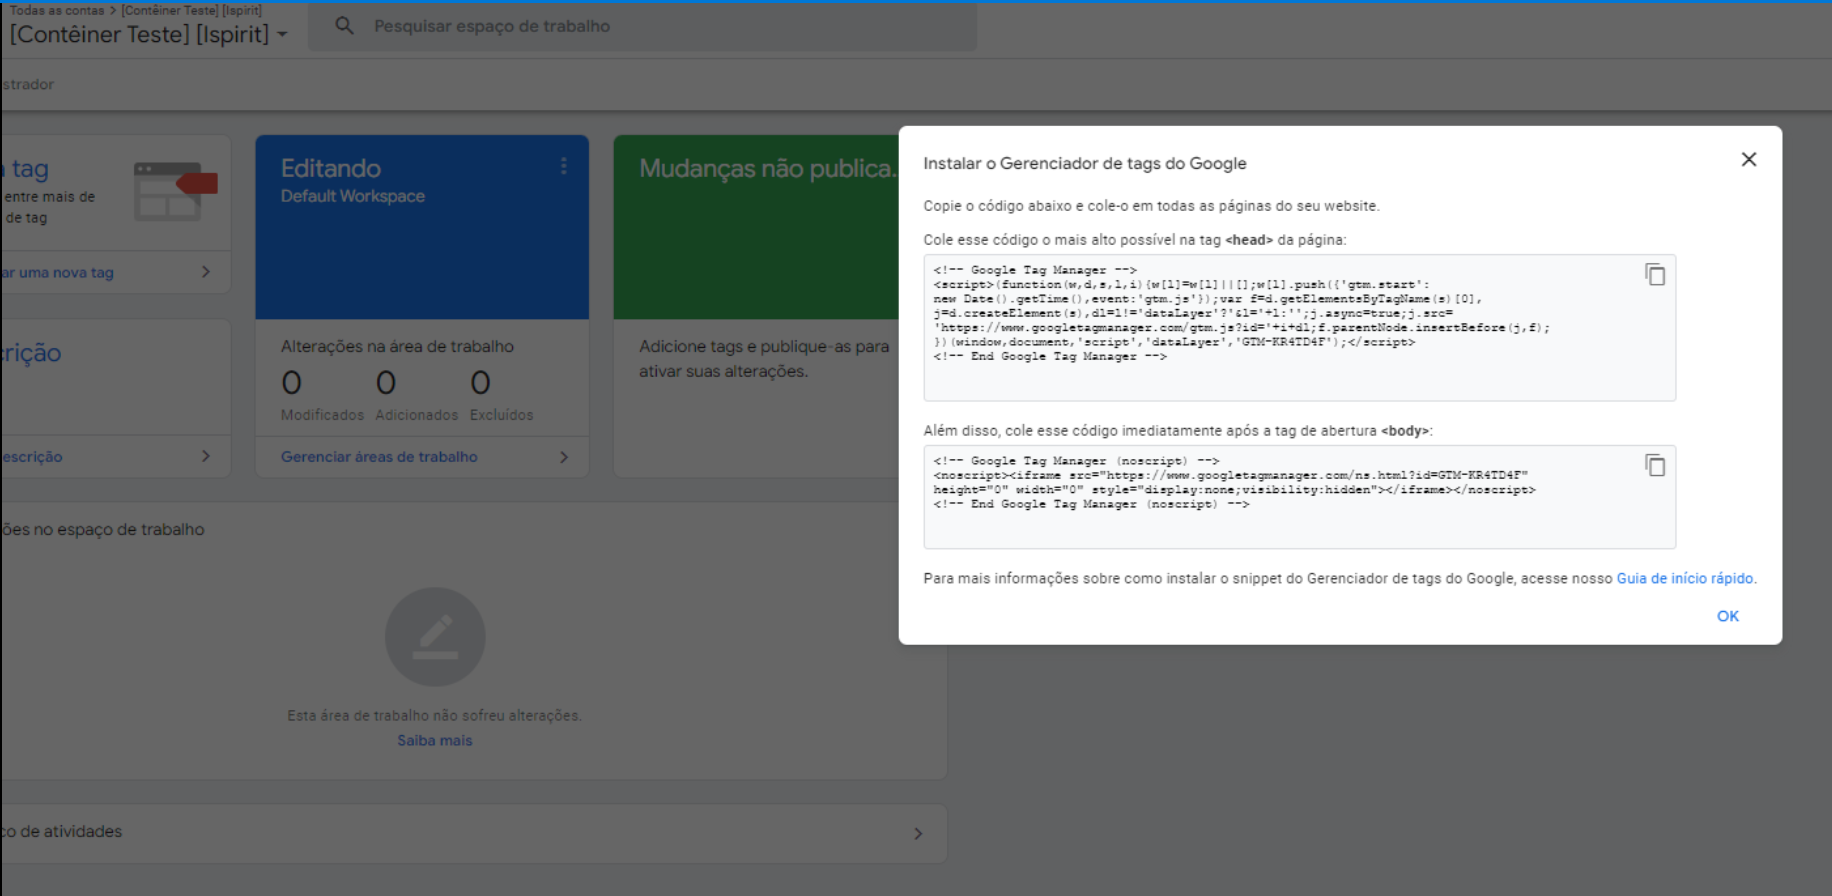Click the [Contêiner Teste] [Ispirit] container name
This screenshot has width=1832, height=896.
pyautogui.click(x=139, y=34)
